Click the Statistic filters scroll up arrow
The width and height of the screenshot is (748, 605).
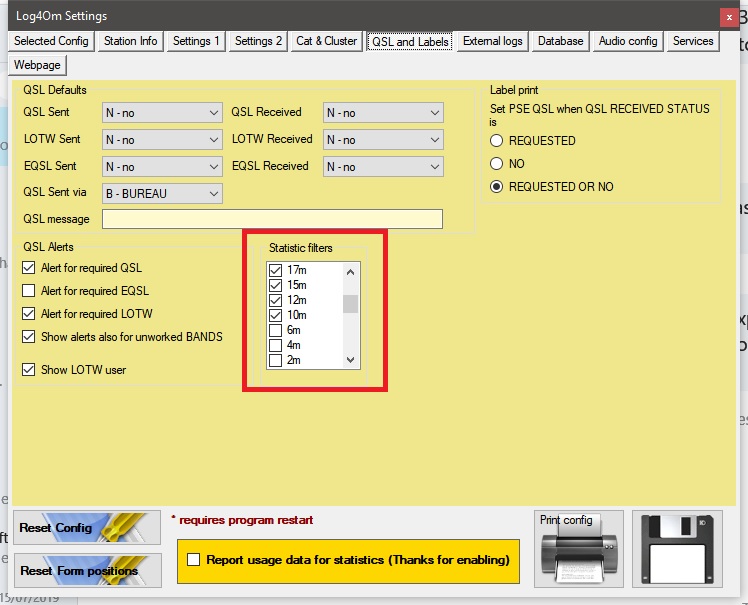tap(351, 272)
